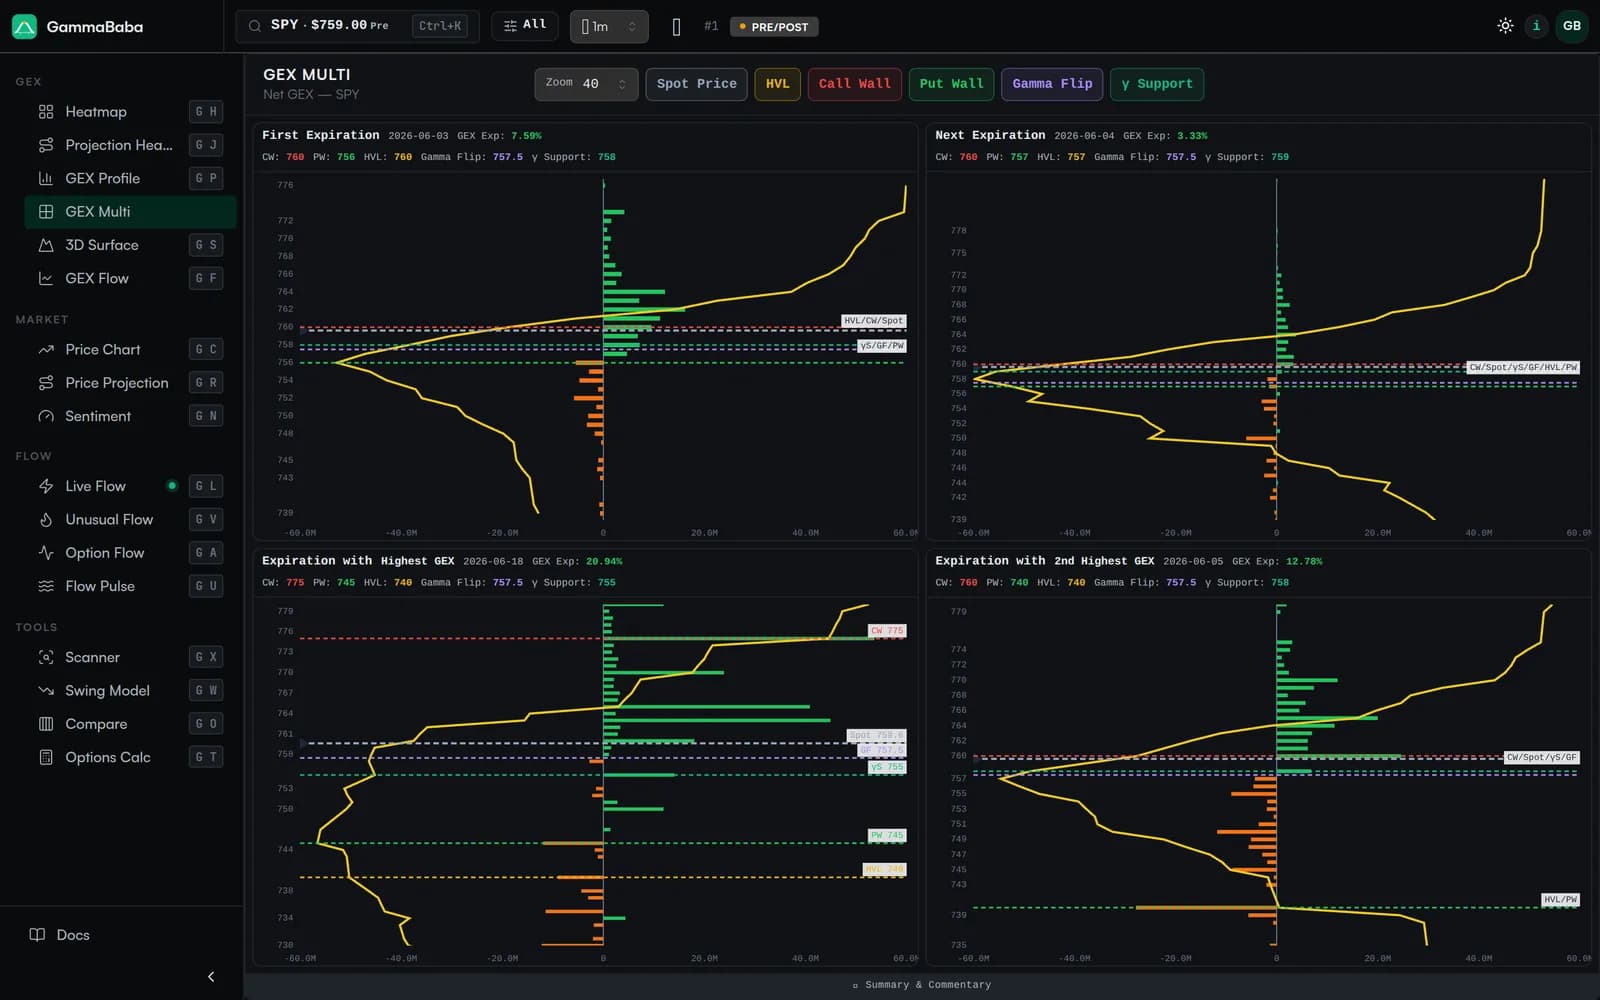Viewport: 1600px width, 1000px height.
Task: Click the Ctrl+K shortcut badge
Action: click(x=440, y=26)
